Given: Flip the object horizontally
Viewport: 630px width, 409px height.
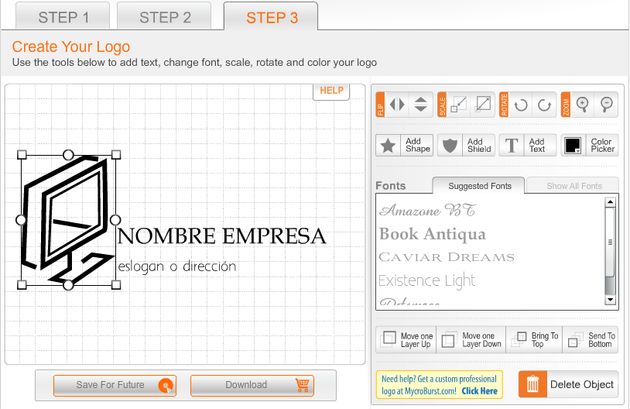Looking at the screenshot, I should 398,104.
